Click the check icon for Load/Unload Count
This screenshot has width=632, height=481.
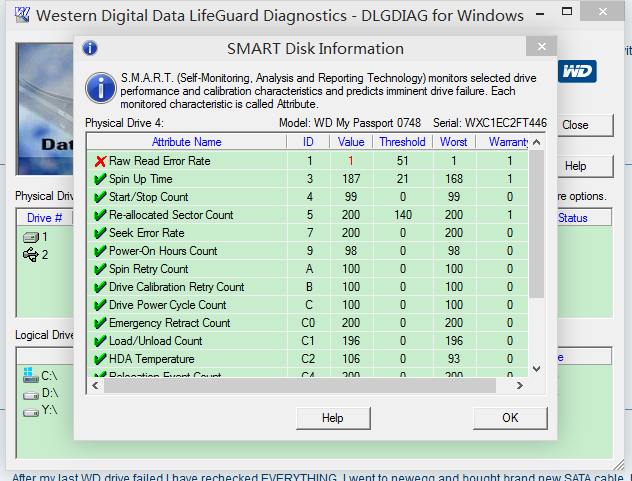tap(100, 341)
